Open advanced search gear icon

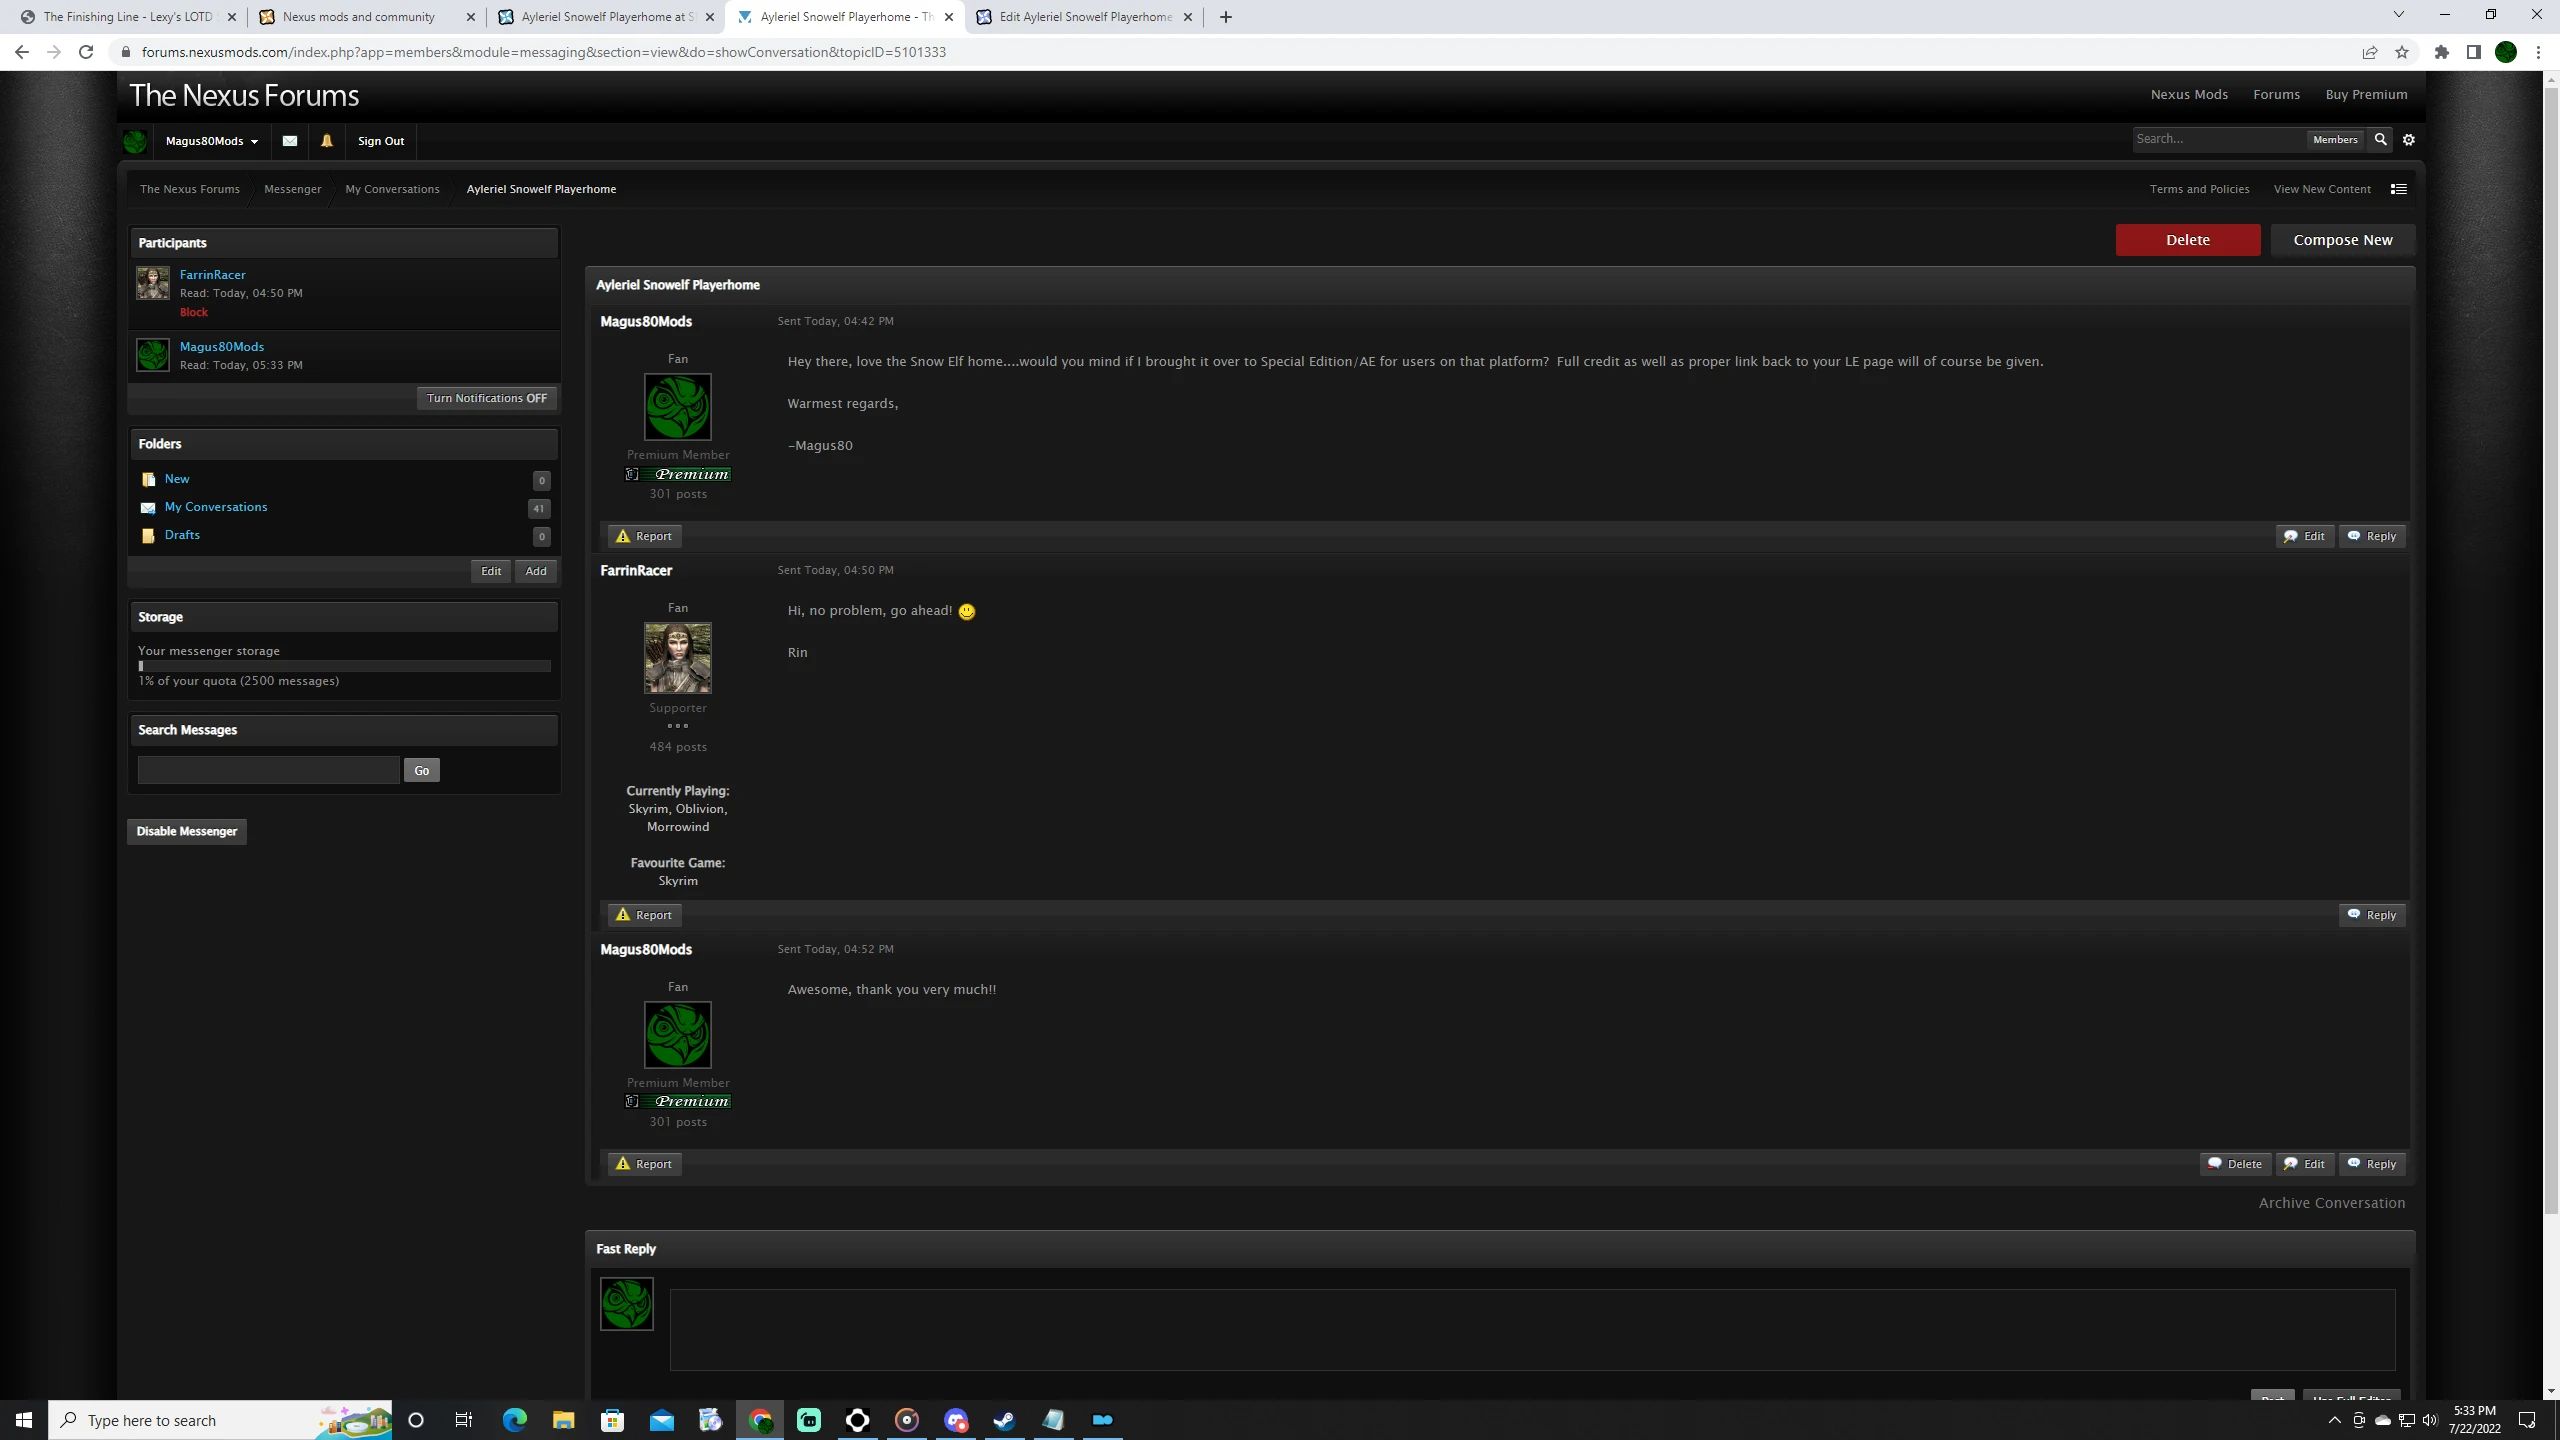(x=2409, y=140)
